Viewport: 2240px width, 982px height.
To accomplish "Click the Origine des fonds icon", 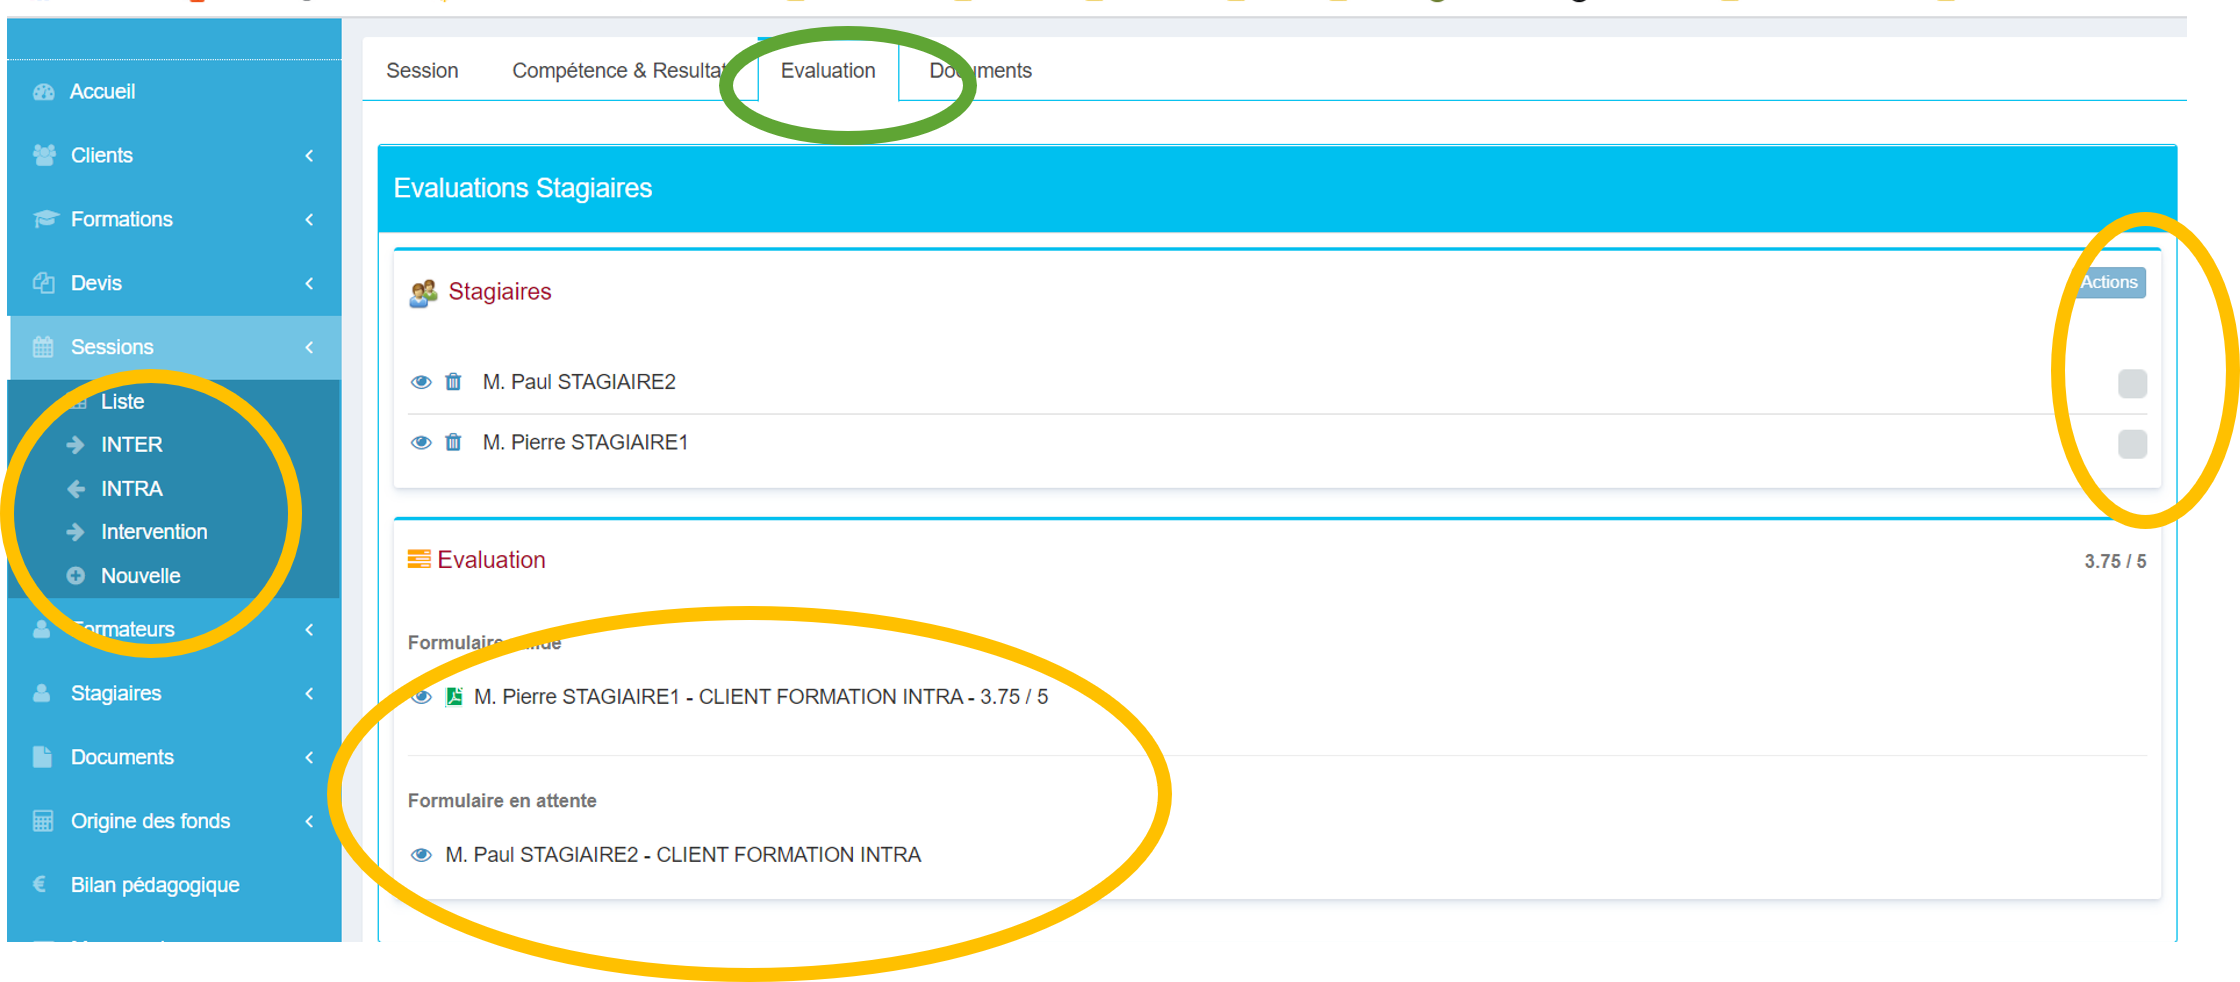I will (43, 821).
